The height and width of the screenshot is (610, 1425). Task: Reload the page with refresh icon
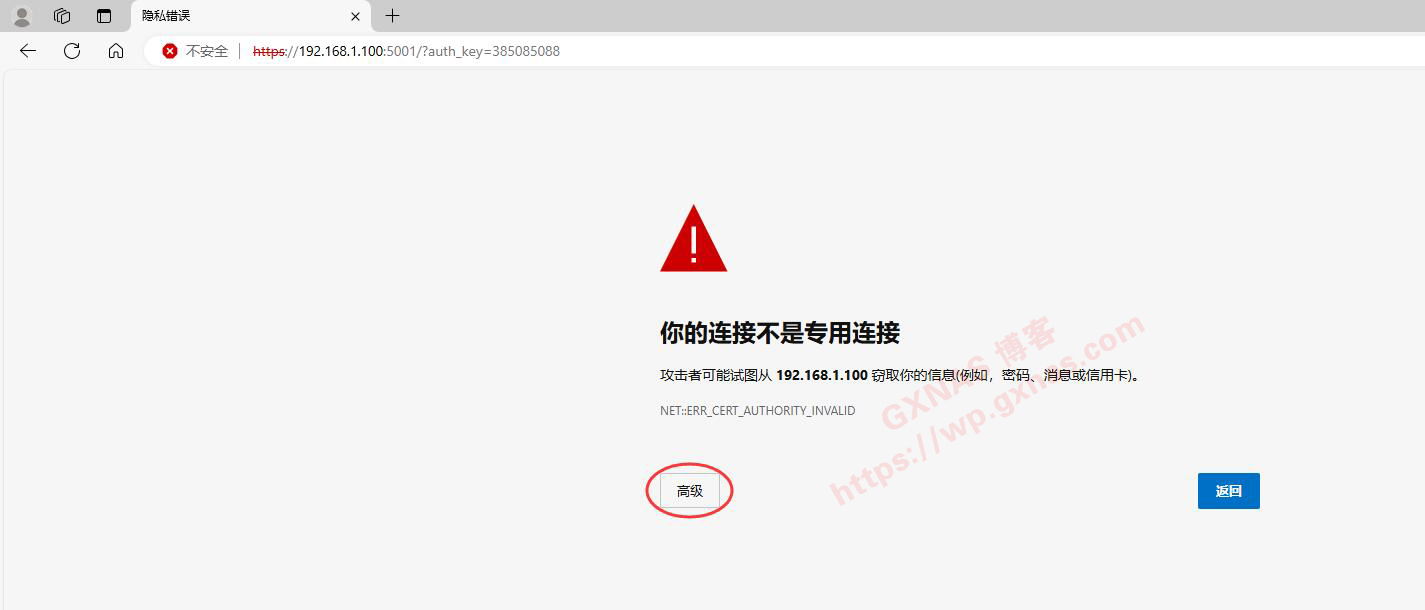pos(72,51)
